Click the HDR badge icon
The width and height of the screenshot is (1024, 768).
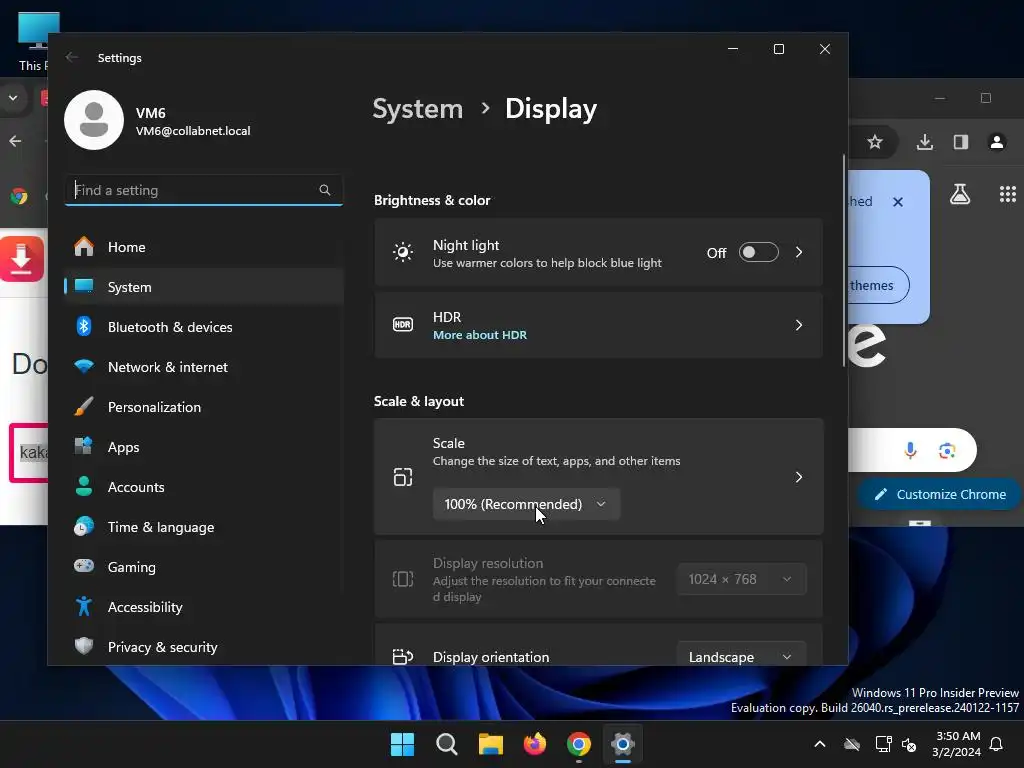(403, 325)
